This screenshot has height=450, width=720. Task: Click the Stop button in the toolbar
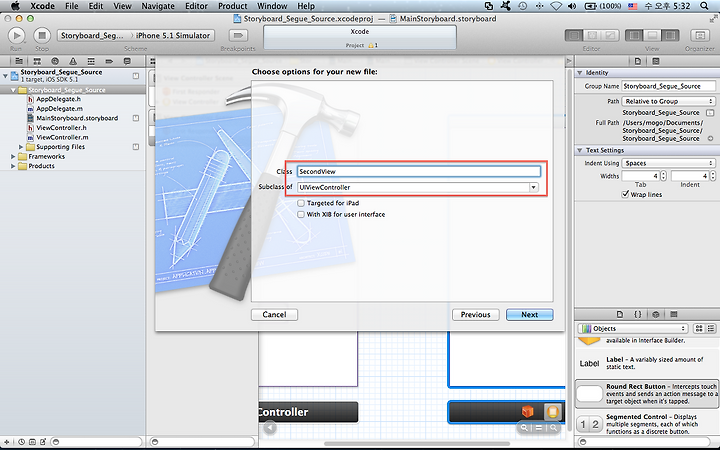coord(42,35)
